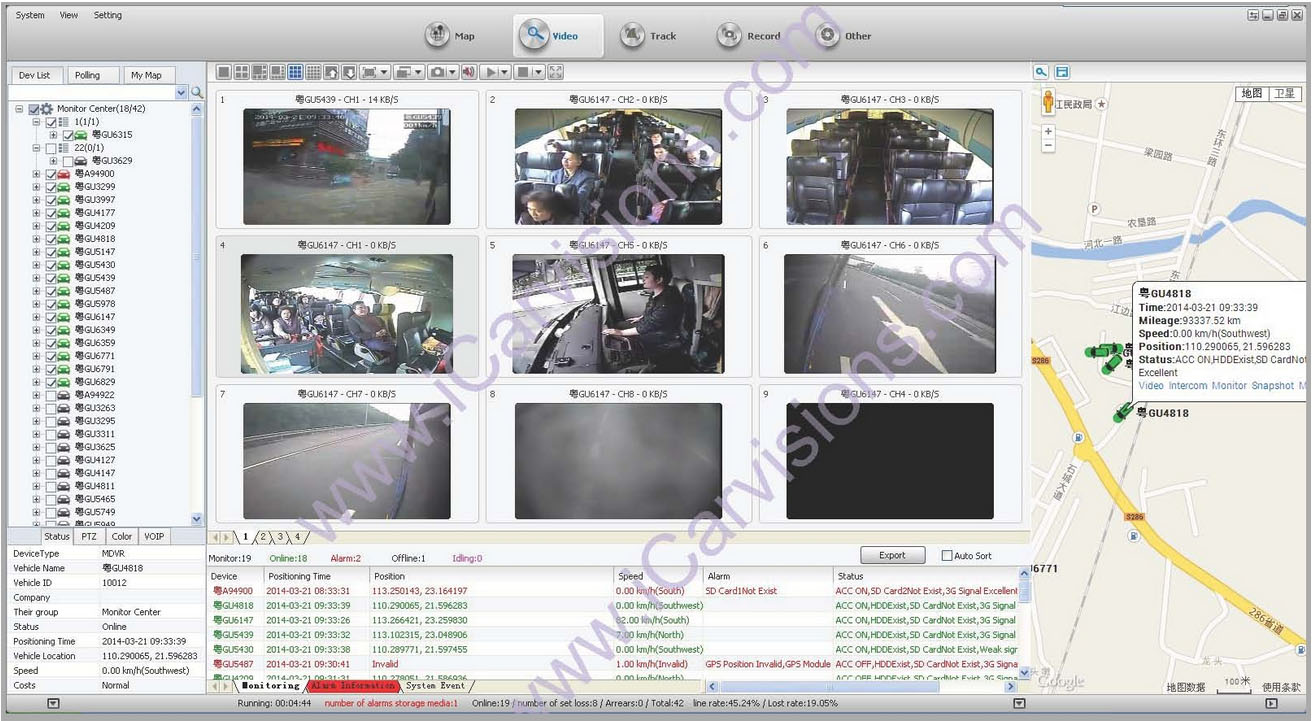This screenshot has height=721, width=1312.
Task: Open the snapshot dropdown arrow
Action: pos(452,72)
